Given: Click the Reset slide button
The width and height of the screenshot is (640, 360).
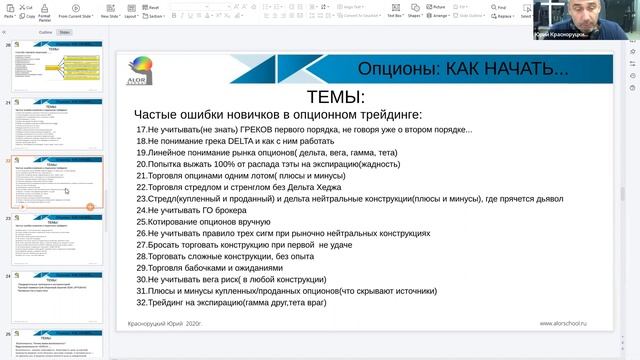Looking at the screenshot, I should click(x=151, y=7).
